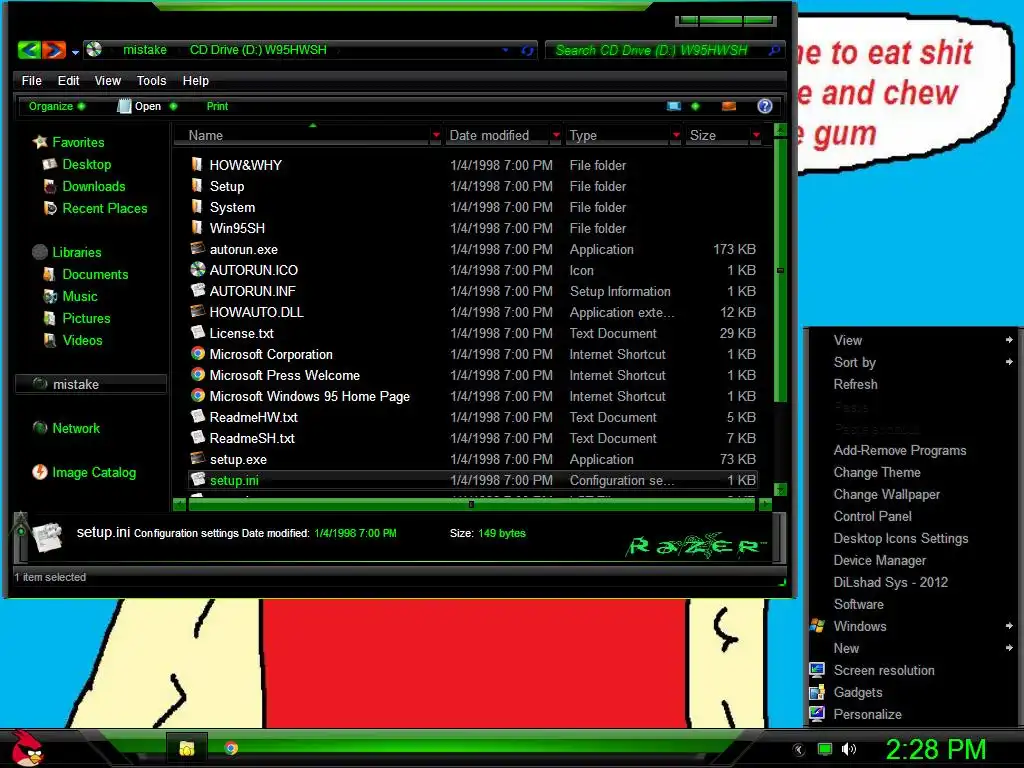Open Type column filter dropdown

(x=676, y=135)
